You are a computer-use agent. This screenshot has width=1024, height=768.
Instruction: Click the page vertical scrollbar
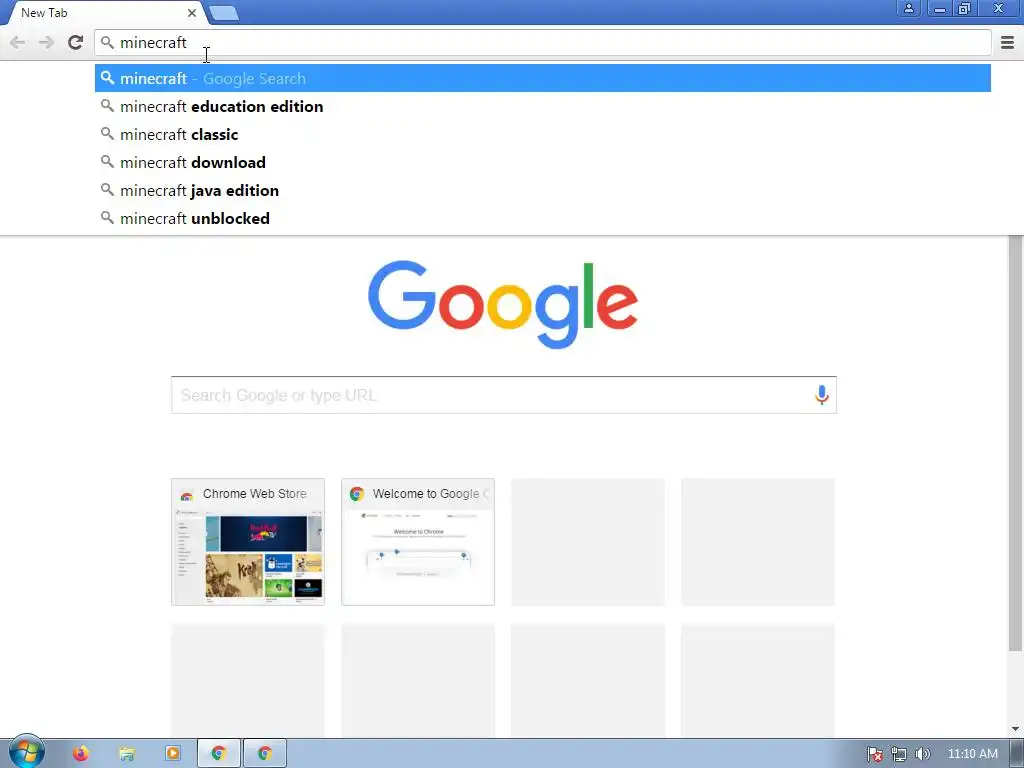(1015, 444)
